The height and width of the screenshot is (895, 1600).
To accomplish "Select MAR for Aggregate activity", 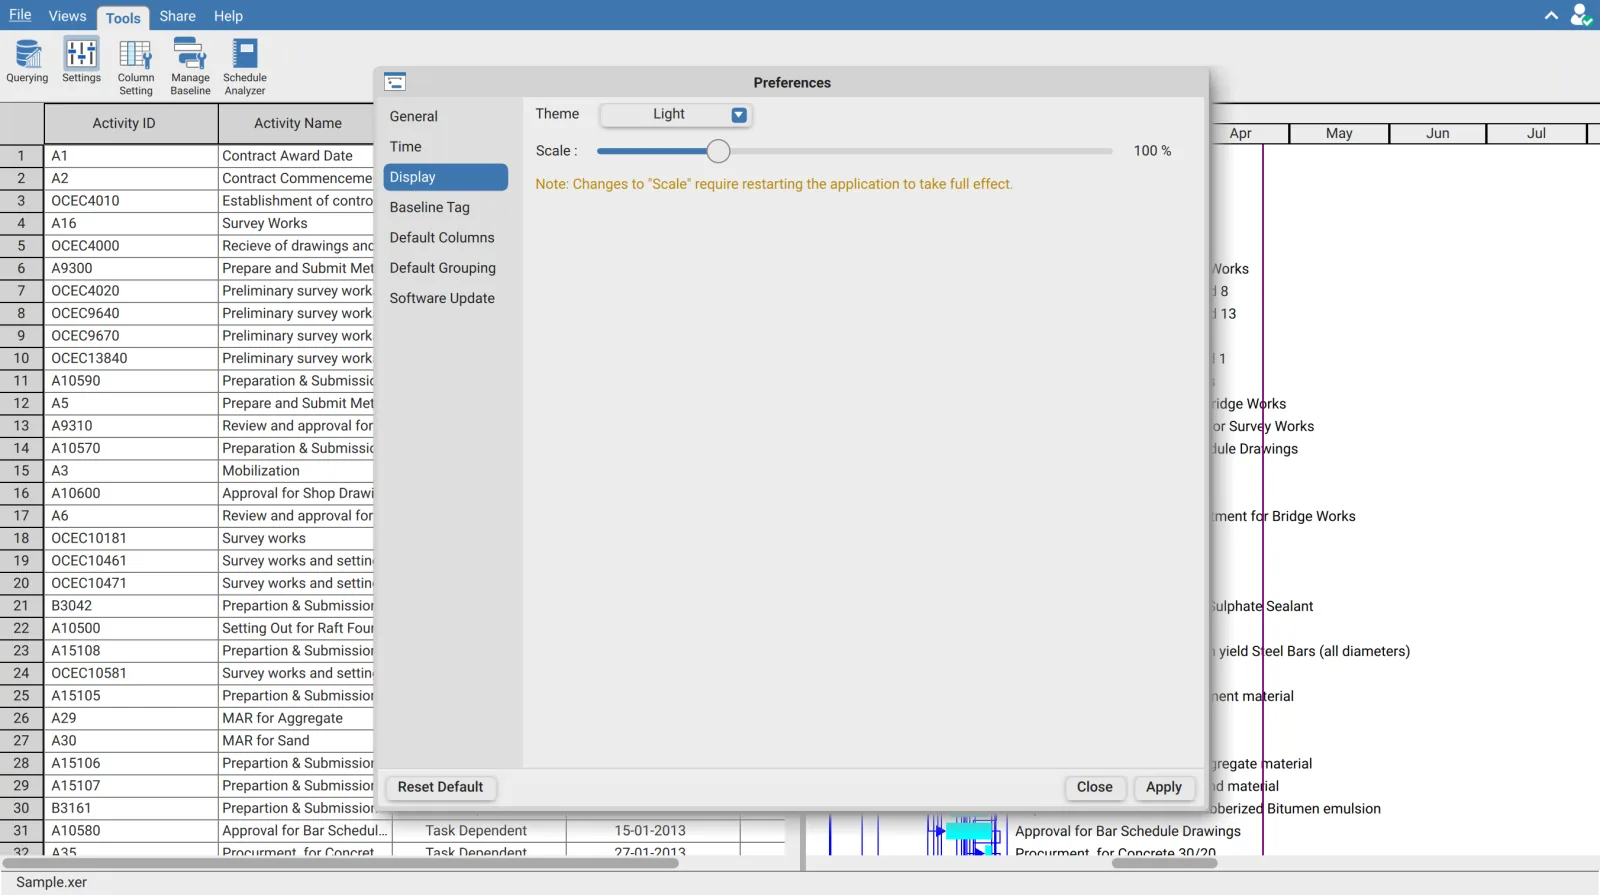I will 297,718.
